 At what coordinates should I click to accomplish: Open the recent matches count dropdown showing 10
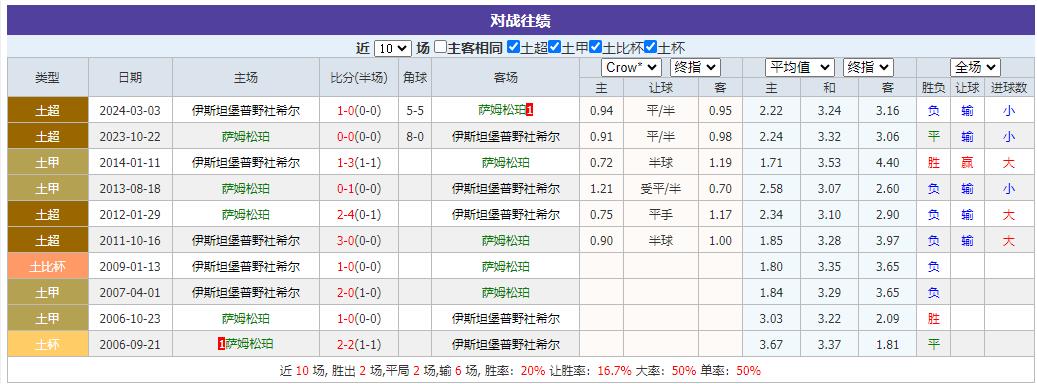point(393,48)
